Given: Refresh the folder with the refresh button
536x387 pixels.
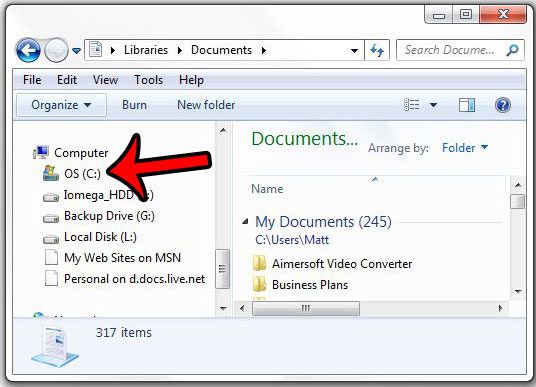Looking at the screenshot, I should pos(377,51).
